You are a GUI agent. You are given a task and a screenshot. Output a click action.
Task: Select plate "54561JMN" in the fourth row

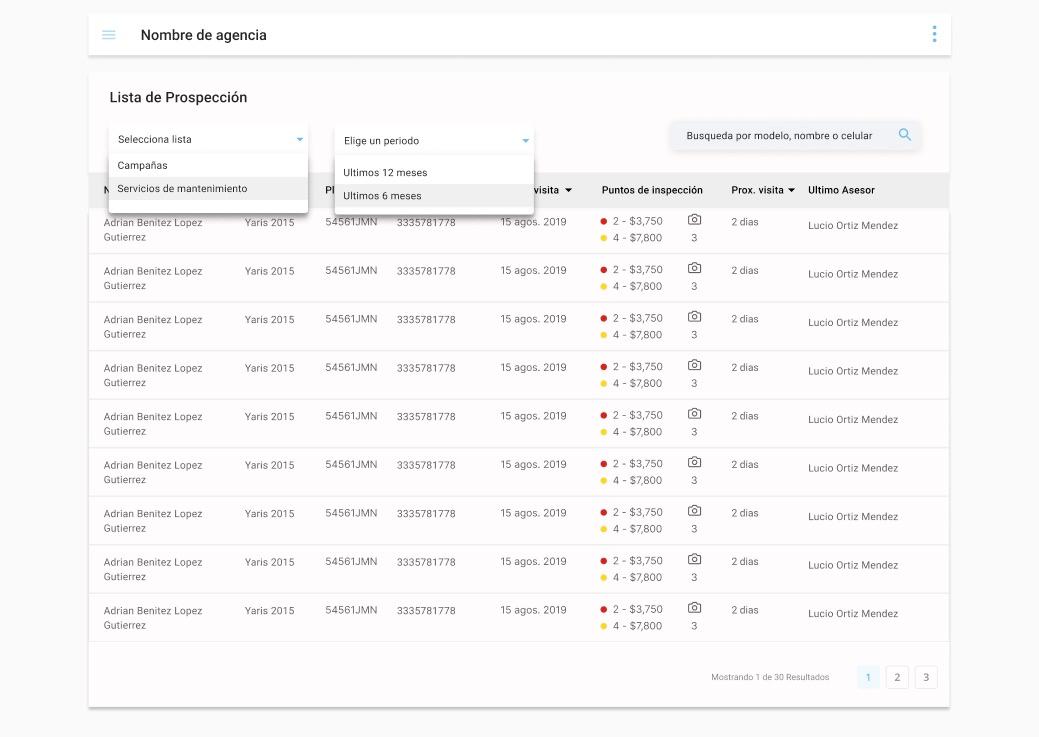point(351,367)
